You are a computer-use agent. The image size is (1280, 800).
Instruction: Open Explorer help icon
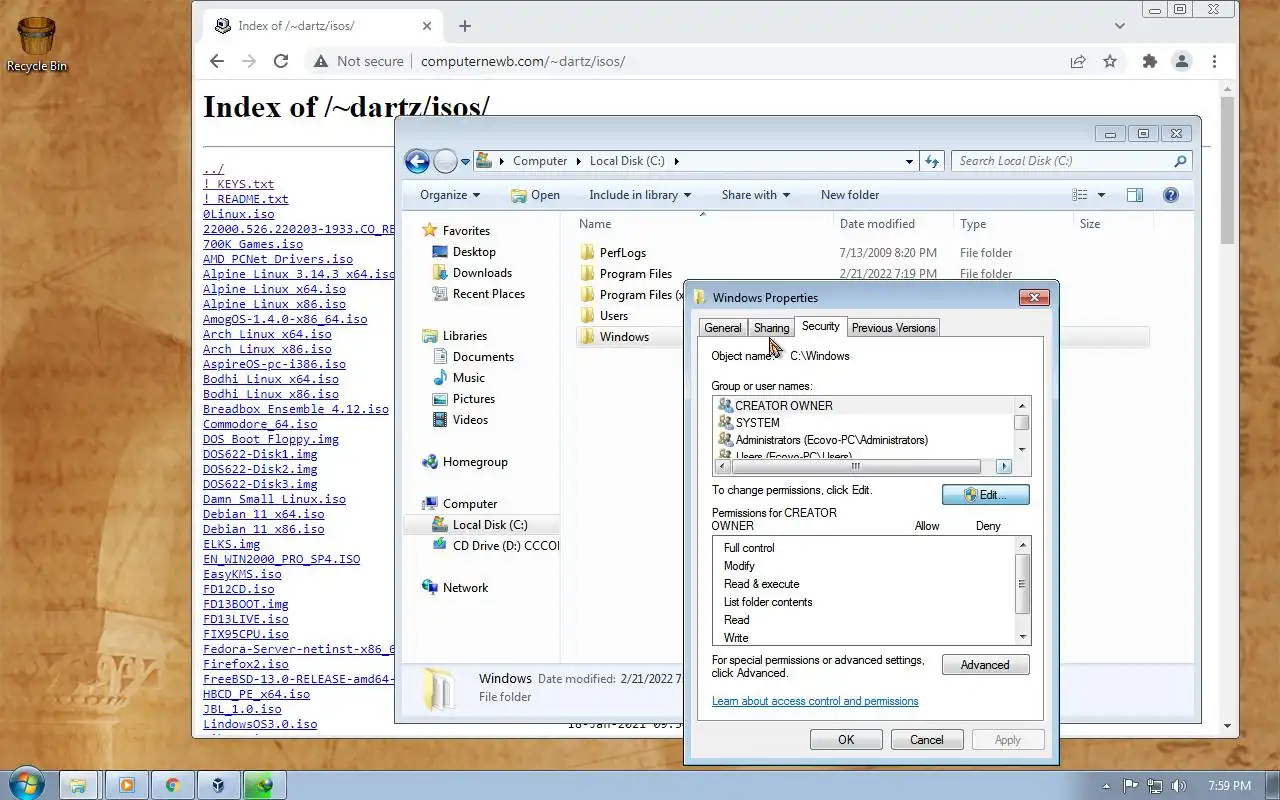coord(1171,195)
